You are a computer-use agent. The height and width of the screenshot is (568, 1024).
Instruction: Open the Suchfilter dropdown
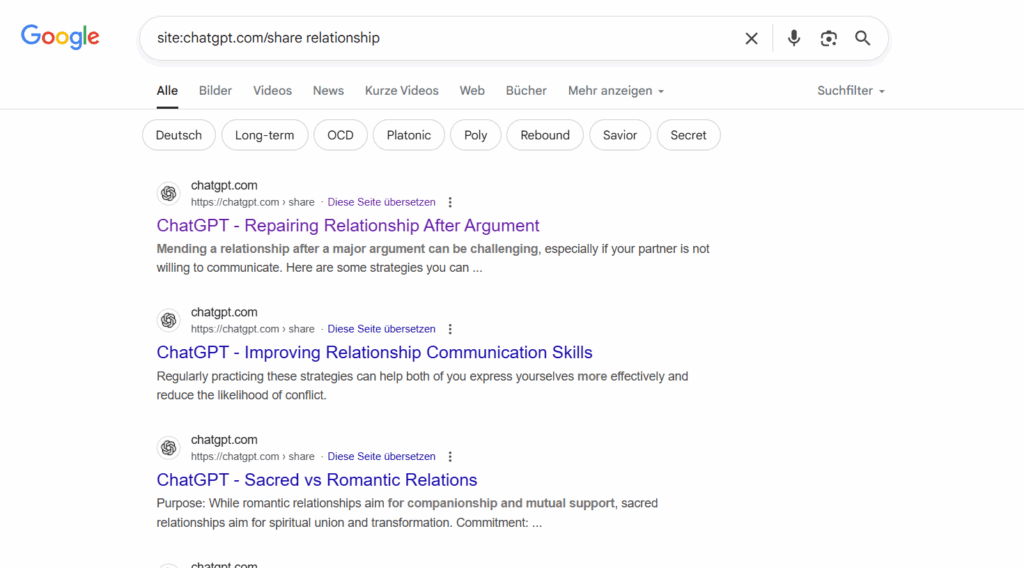851,91
